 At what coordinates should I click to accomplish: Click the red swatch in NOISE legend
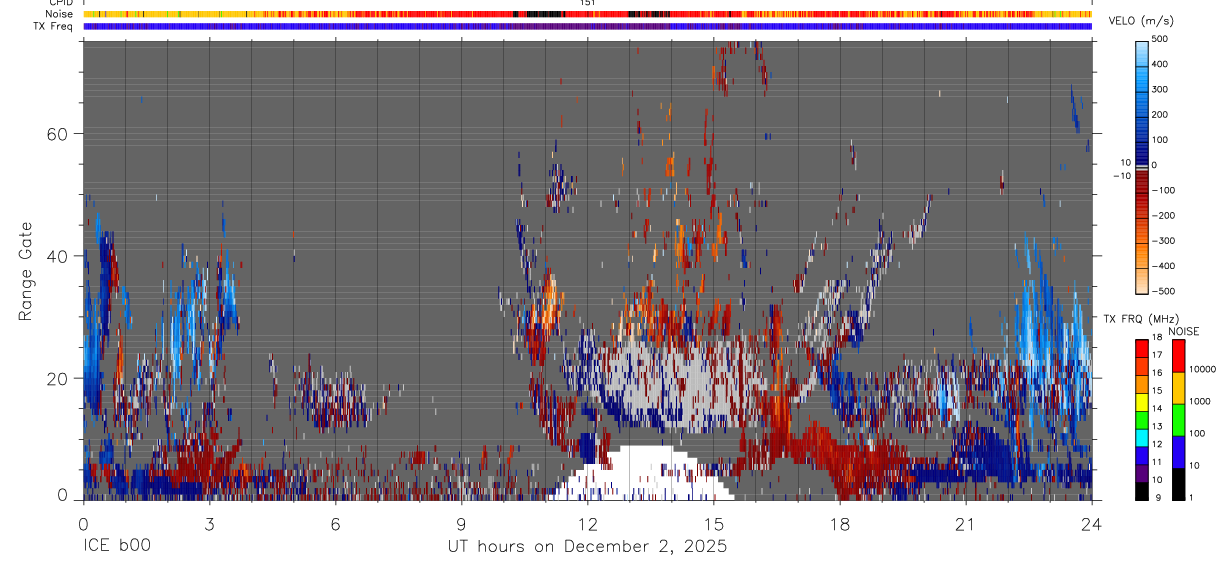click(1178, 356)
